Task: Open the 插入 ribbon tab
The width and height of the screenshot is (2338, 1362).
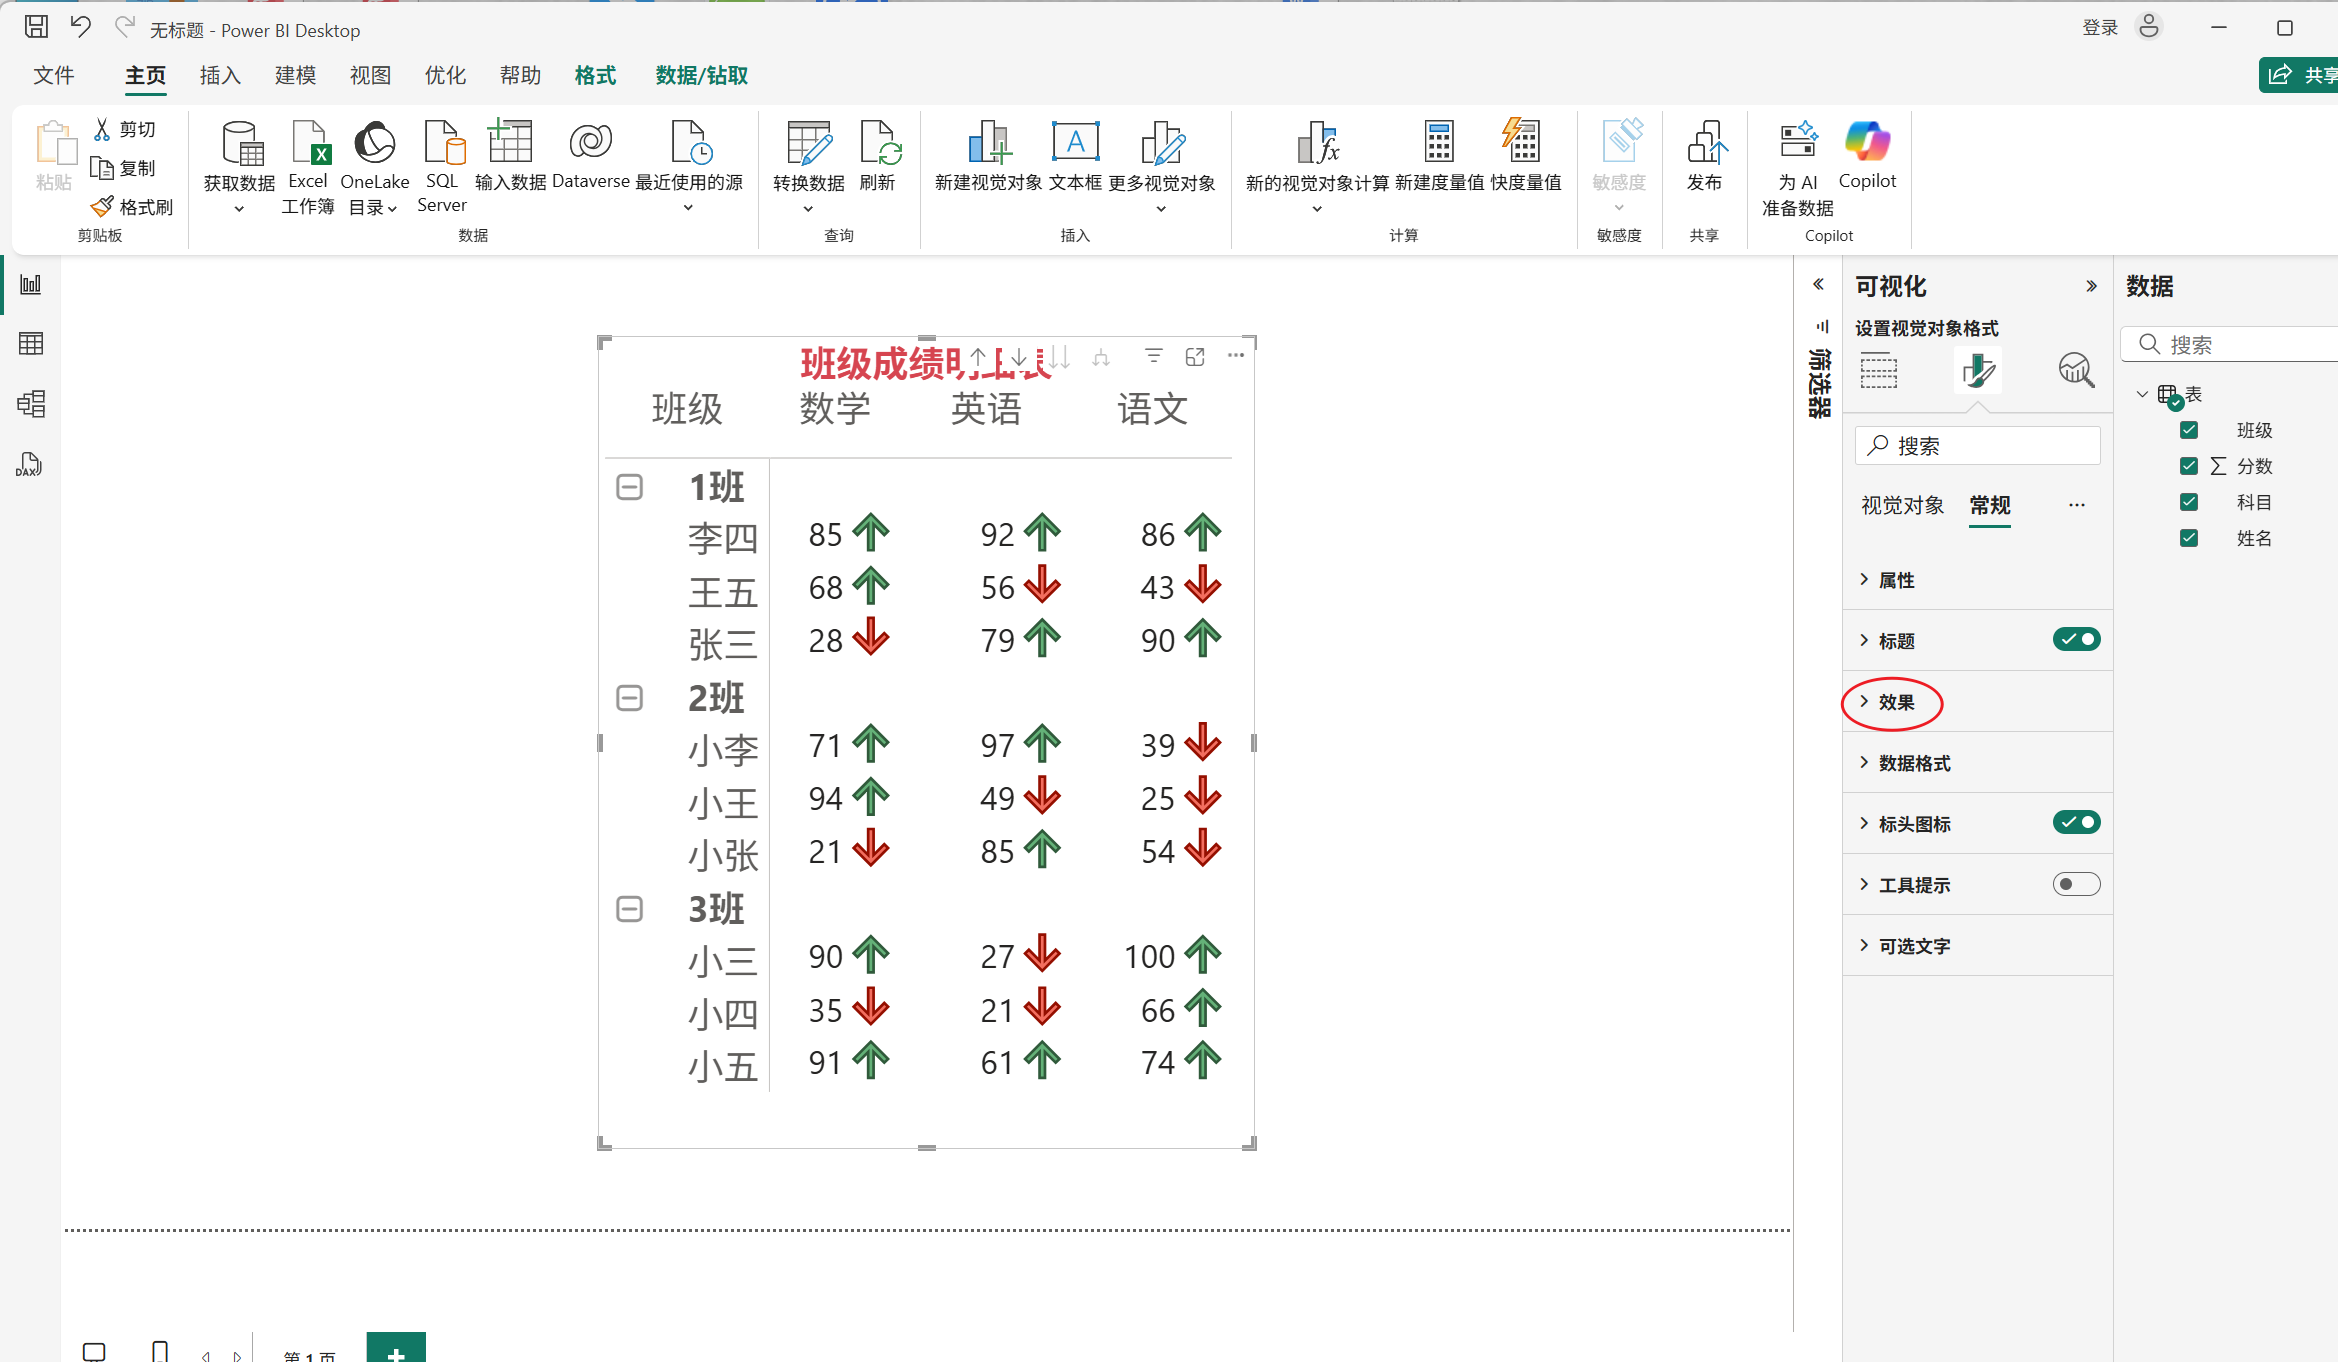Action: [x=220, y=76]
